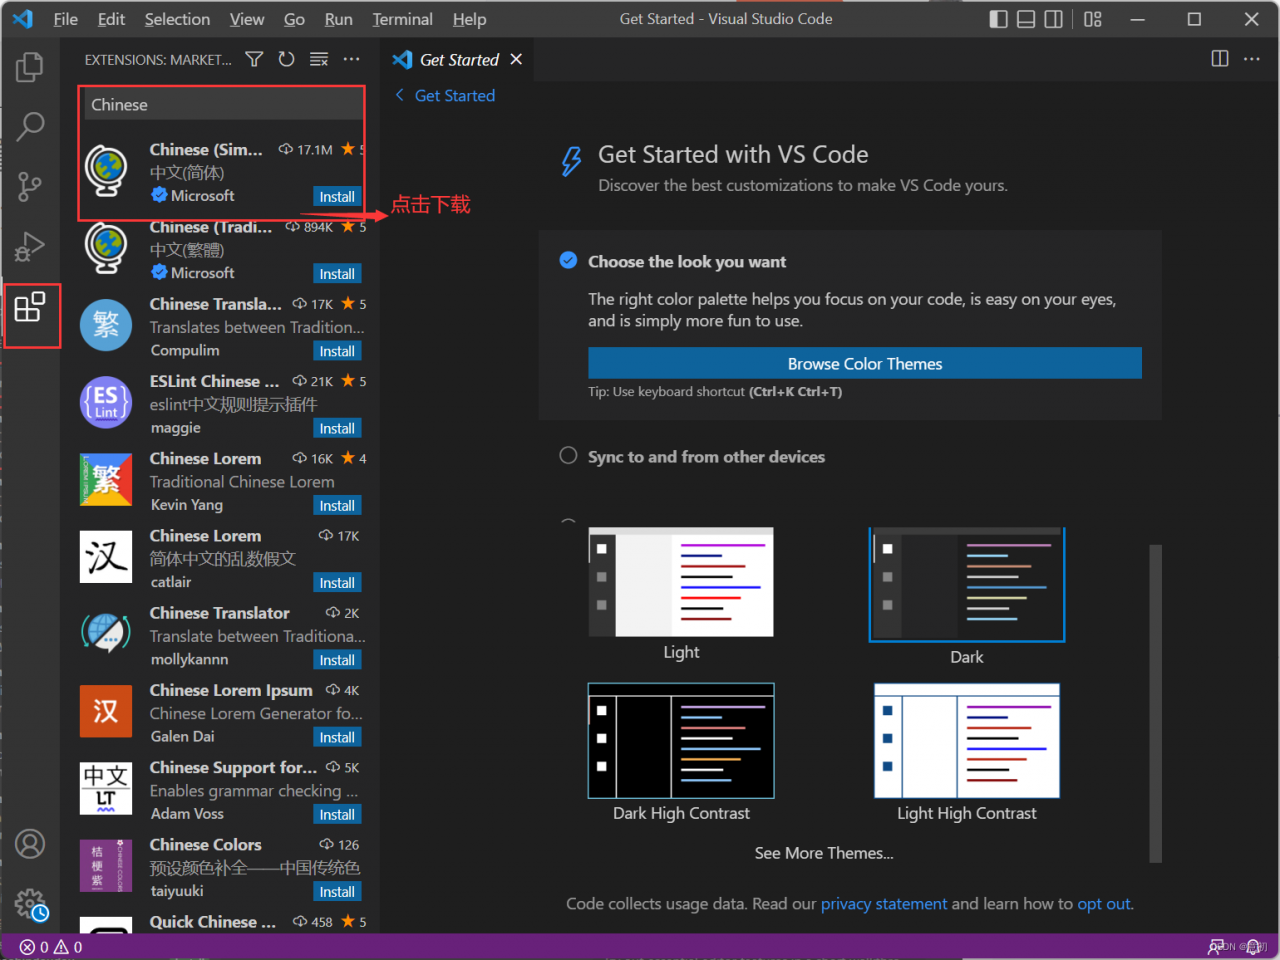1280x960 pixels.
Task: Select Chinese Lorem Ipsum extension icon
Action: 106,711
